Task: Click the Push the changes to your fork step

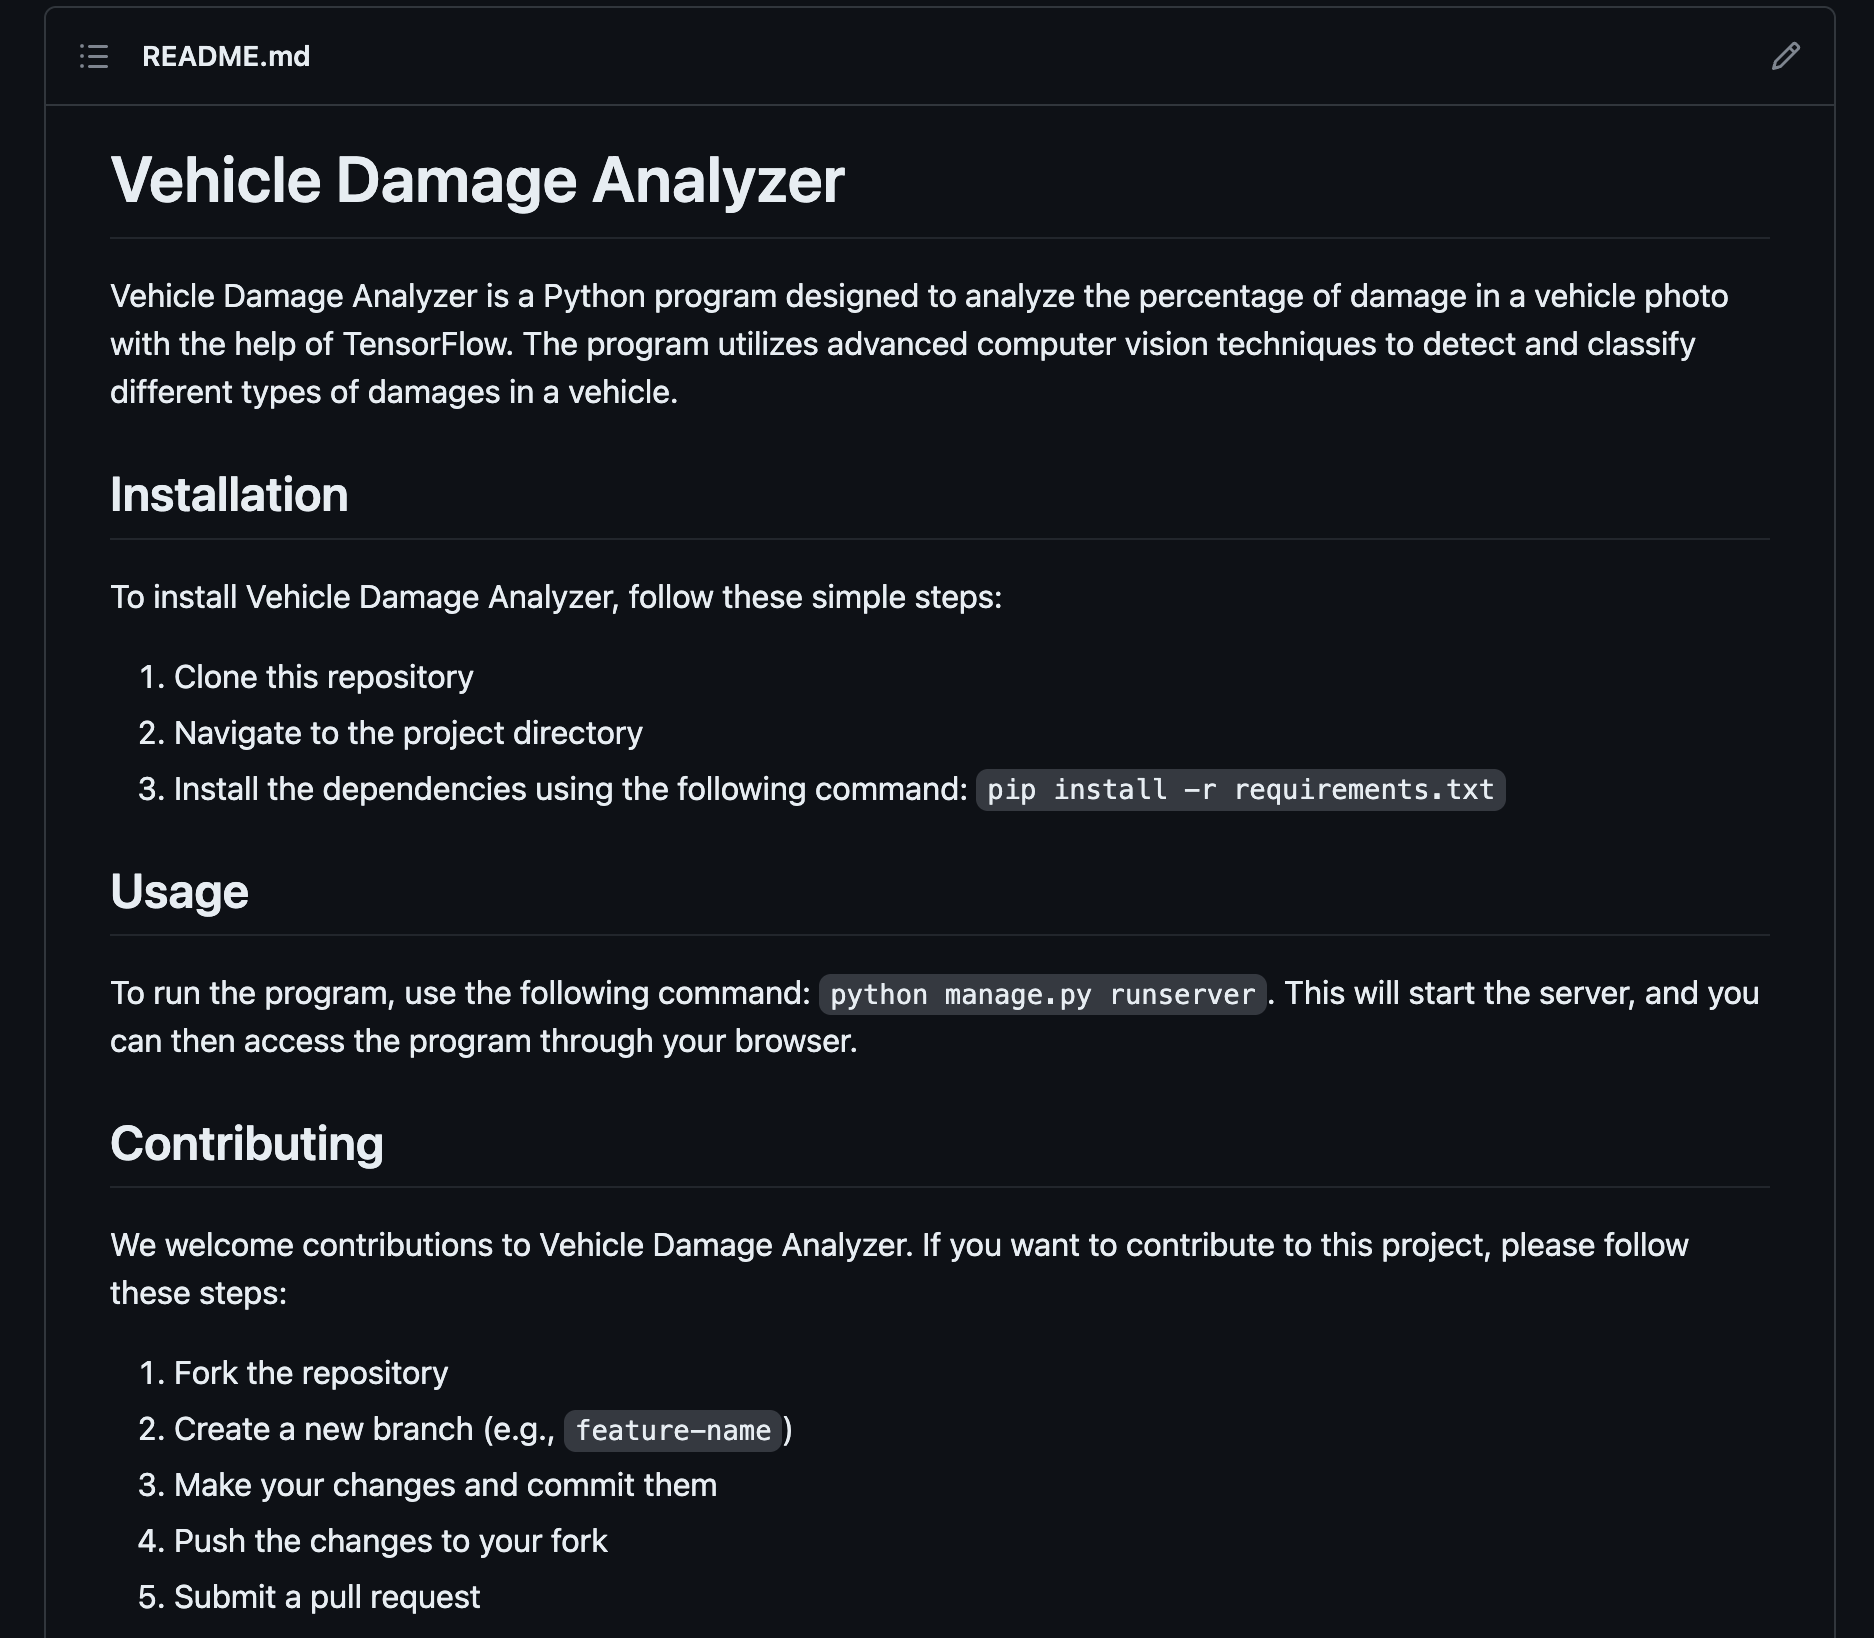Action: pyautogui.click(x=390, y=1541)
